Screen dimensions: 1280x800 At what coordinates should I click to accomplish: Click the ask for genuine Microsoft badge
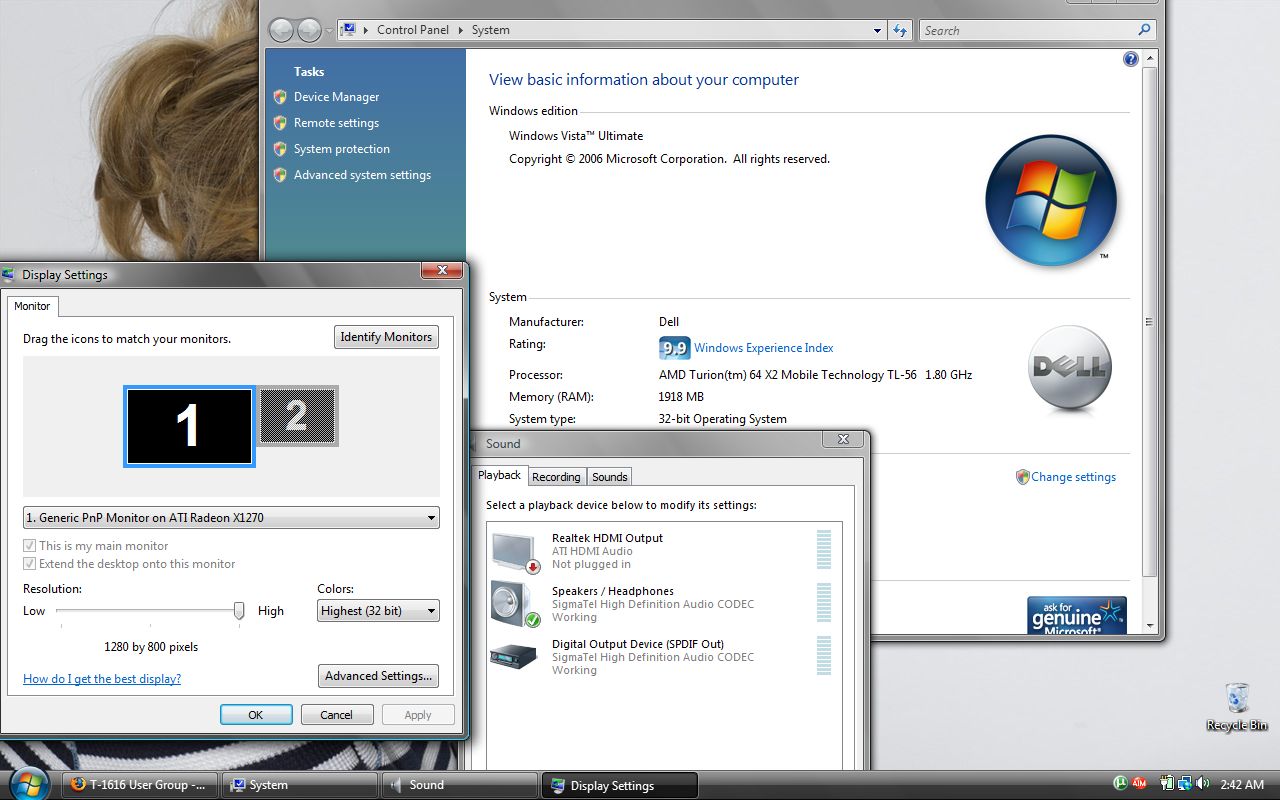pyautogui.click(x=1077, y=615)
